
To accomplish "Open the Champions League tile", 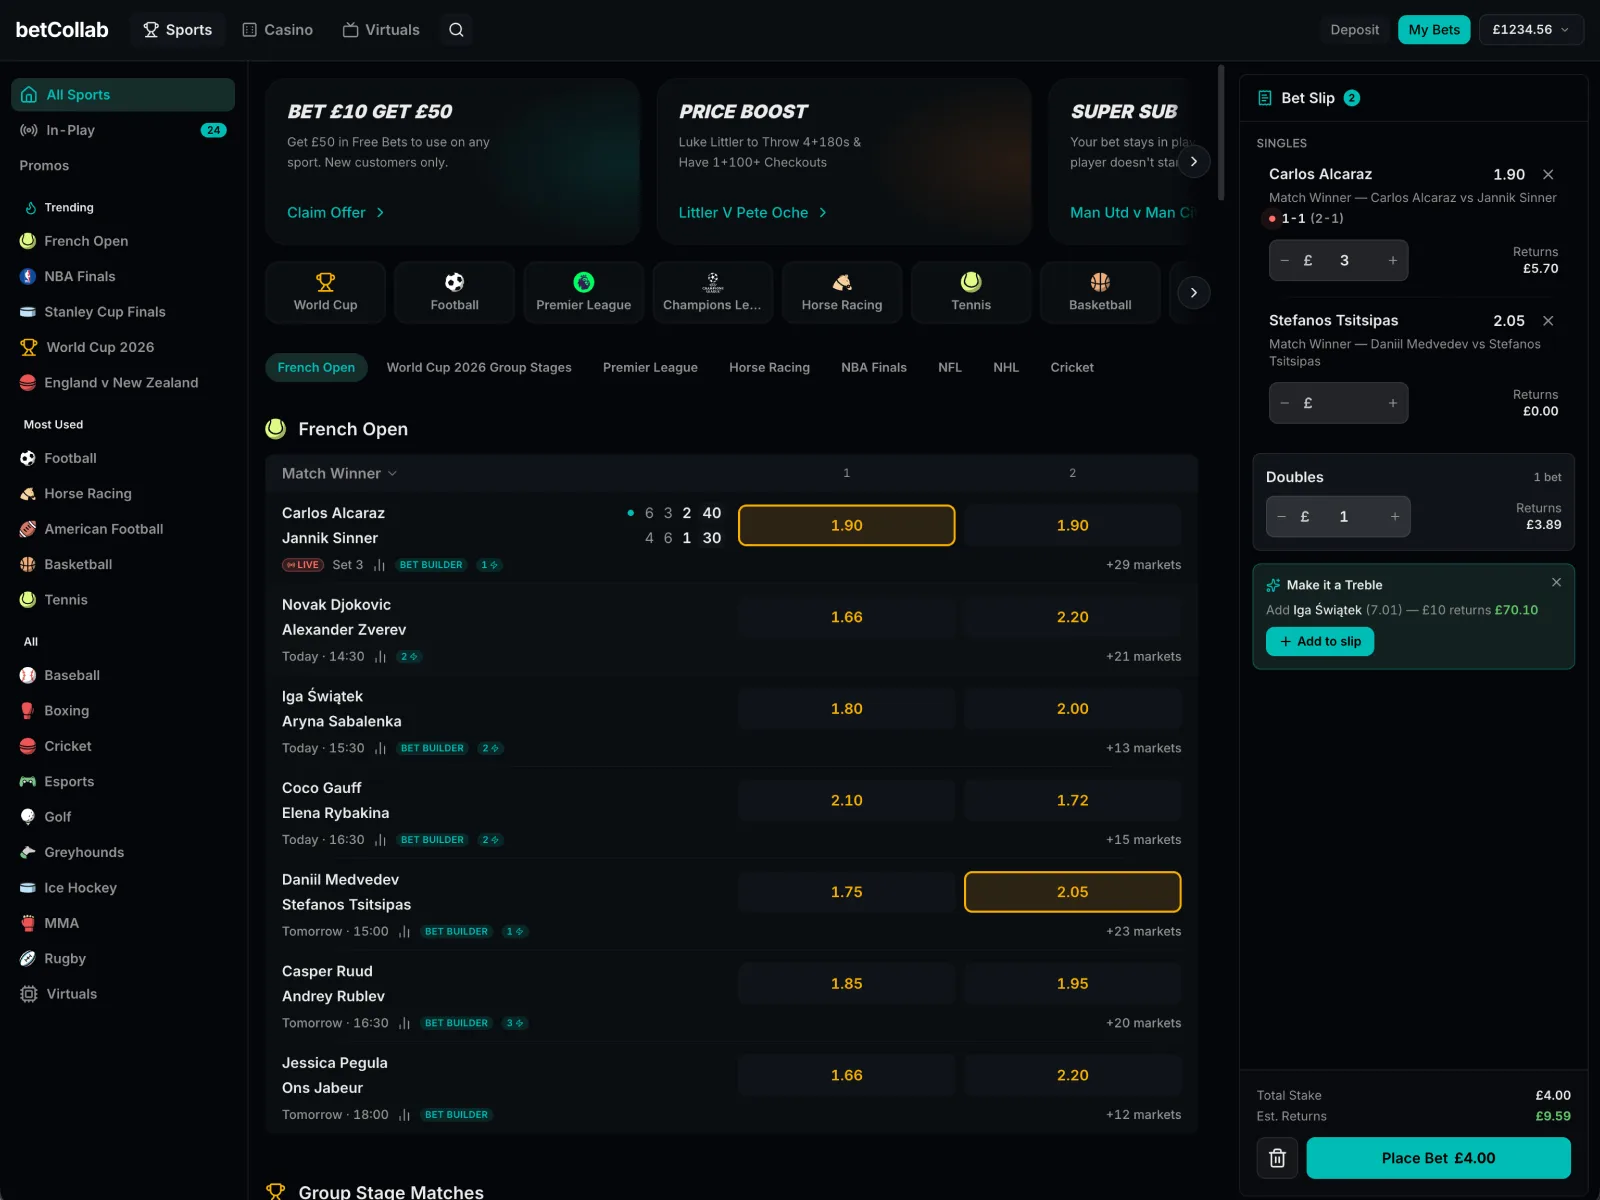I will point(712,292).
